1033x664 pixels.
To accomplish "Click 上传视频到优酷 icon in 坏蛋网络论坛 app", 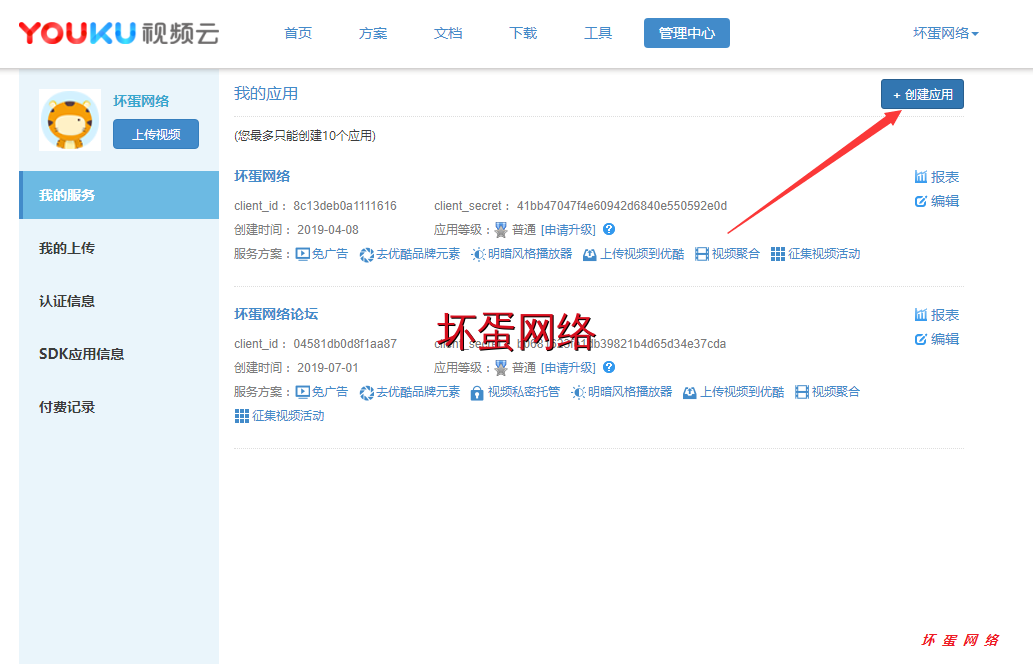I will pyautogui.click(x=690, y=393).
